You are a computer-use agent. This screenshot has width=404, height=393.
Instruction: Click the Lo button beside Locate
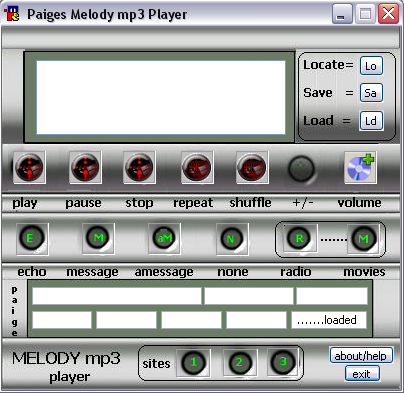tap(371, 66)
